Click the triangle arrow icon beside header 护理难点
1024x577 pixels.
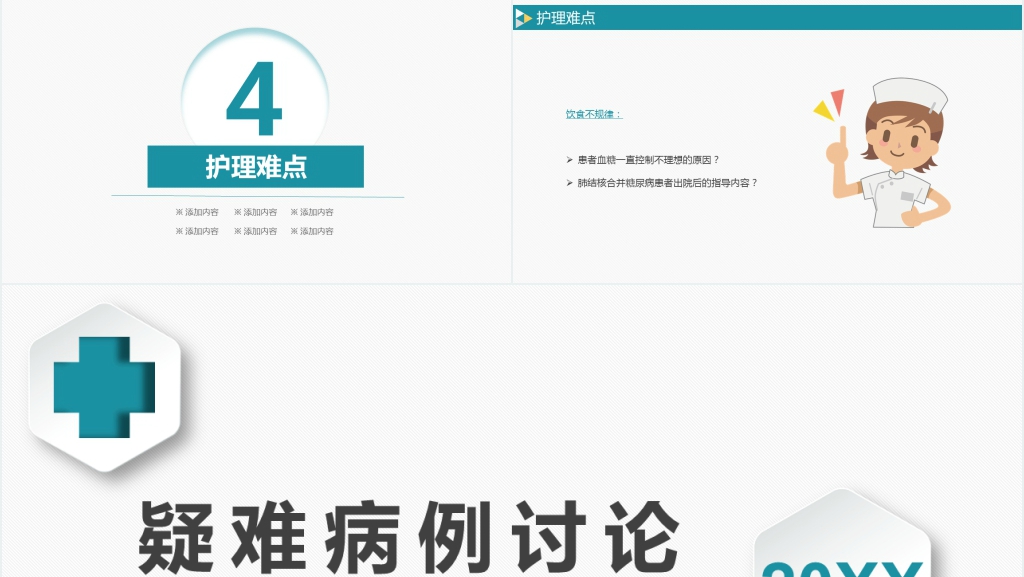[x=522, y=18]
